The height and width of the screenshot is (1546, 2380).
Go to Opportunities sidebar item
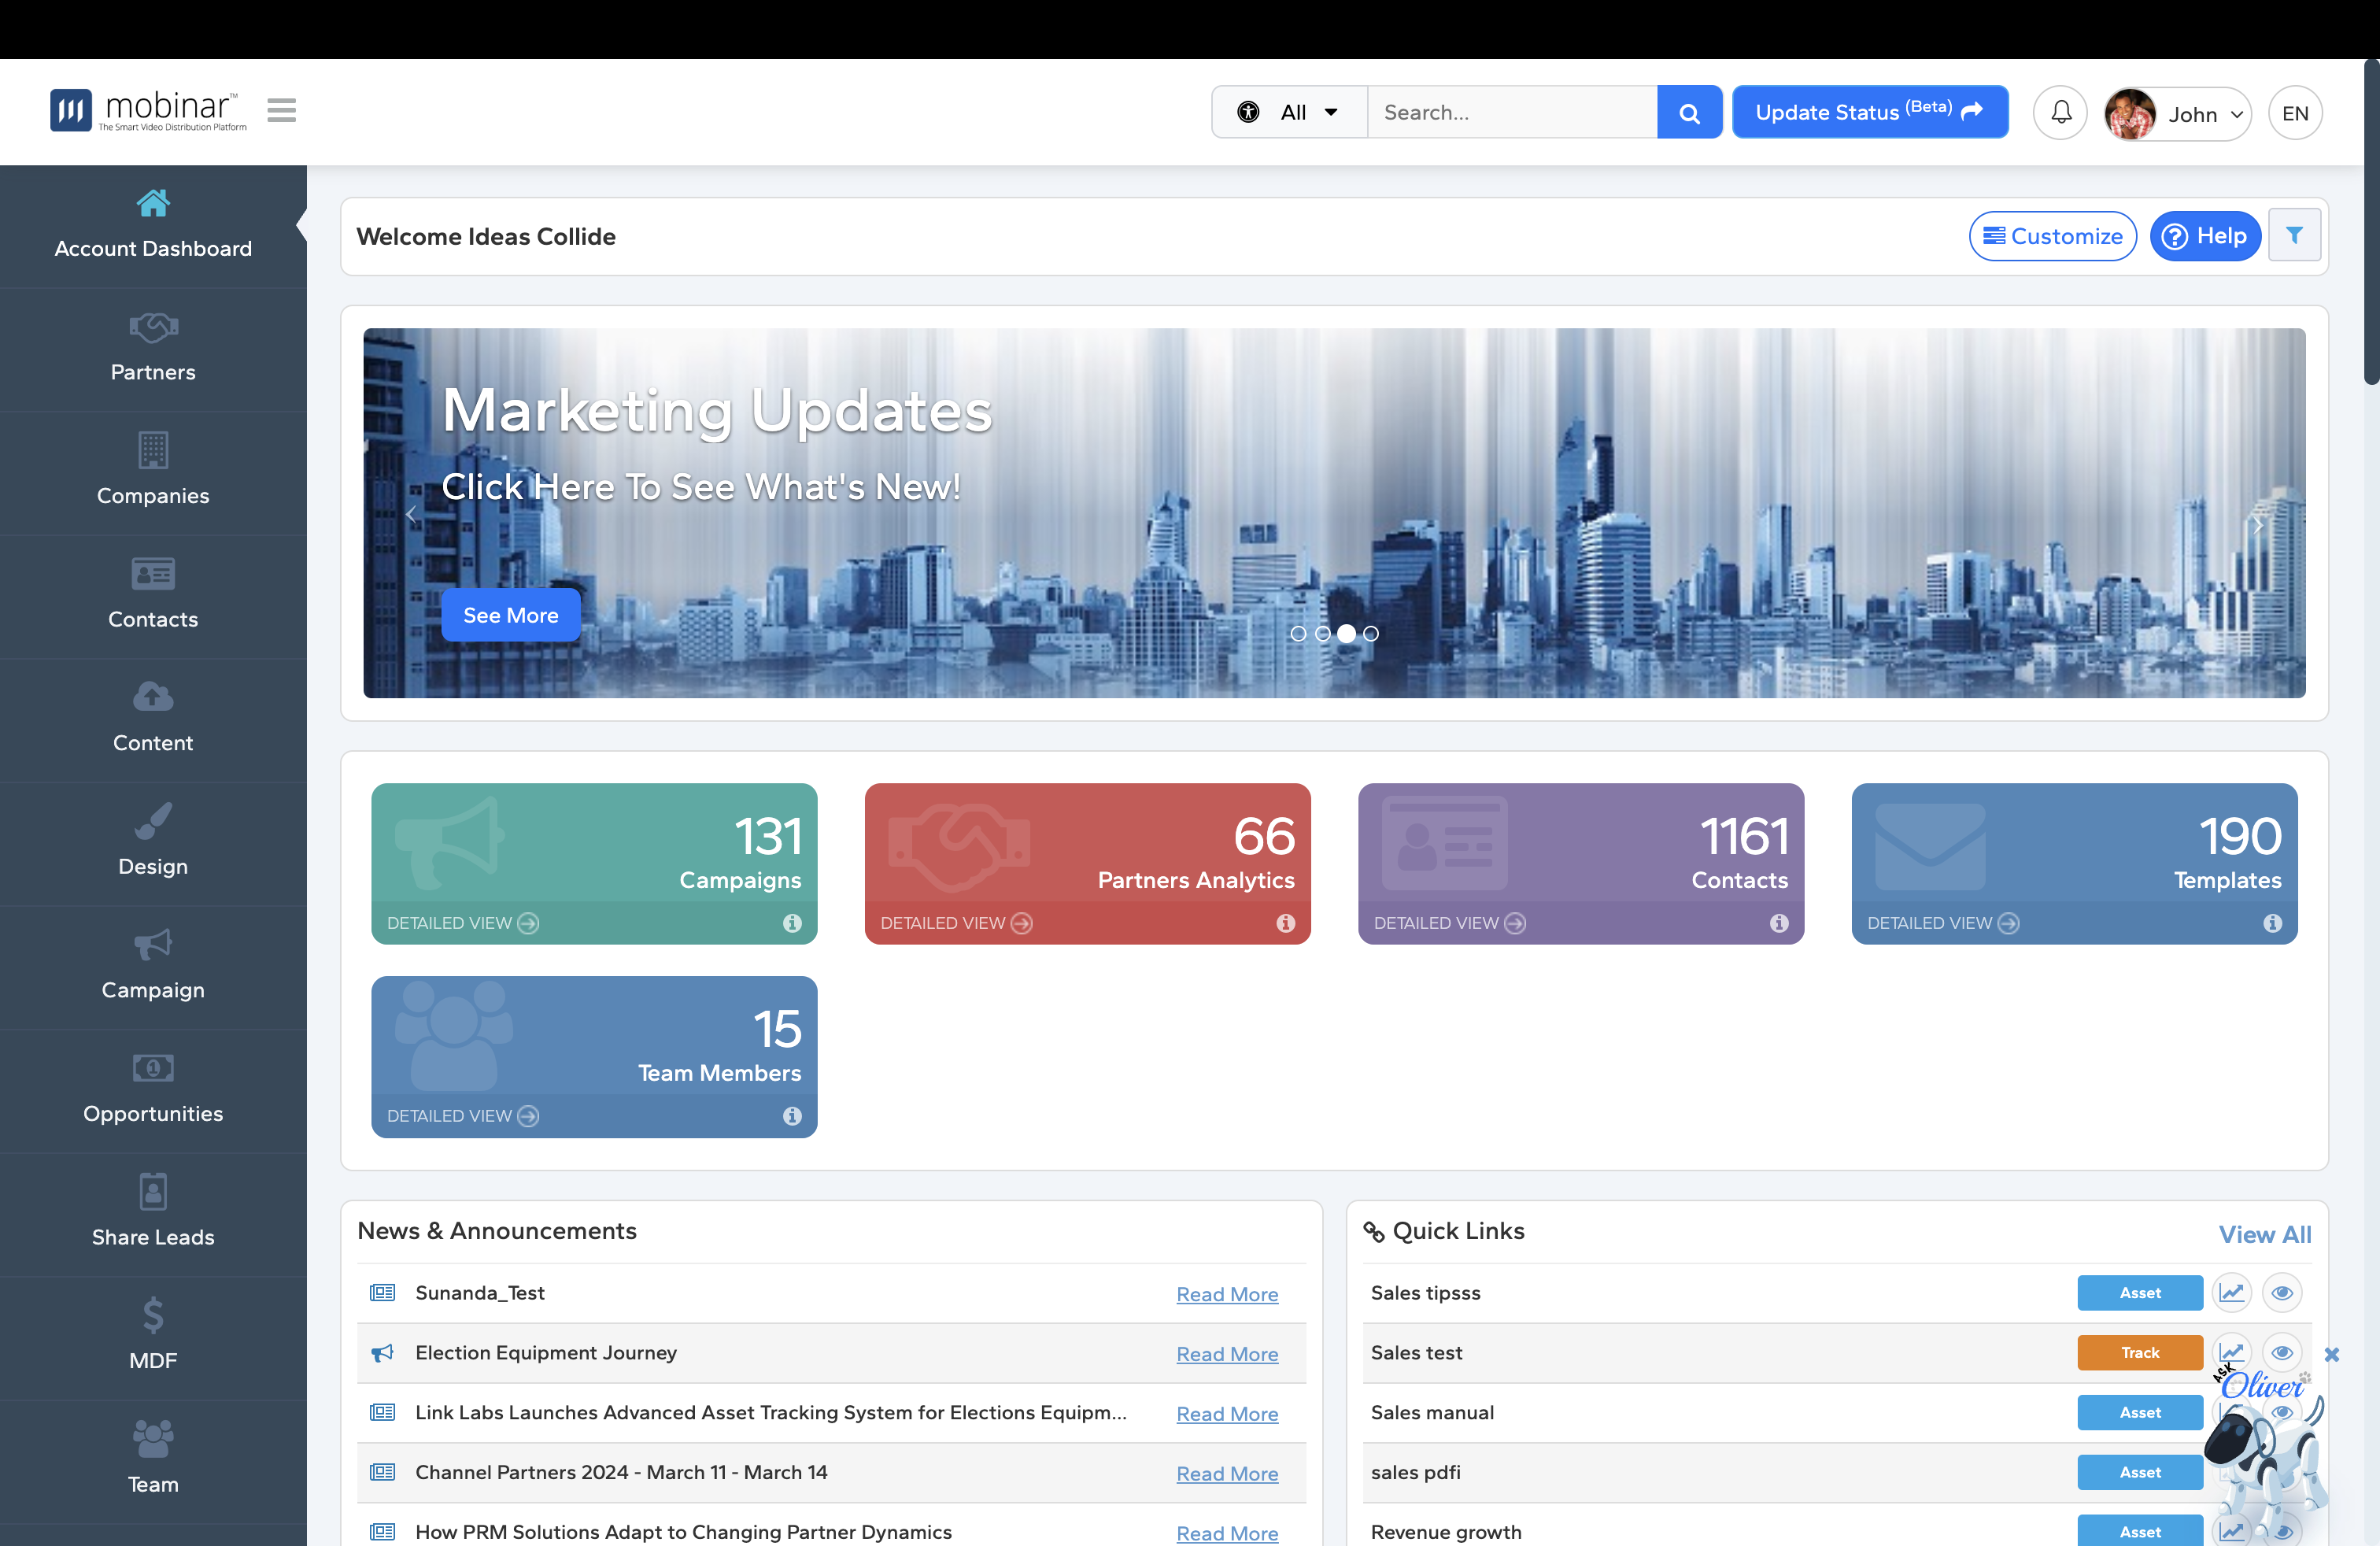click(x=153, y=1090)
